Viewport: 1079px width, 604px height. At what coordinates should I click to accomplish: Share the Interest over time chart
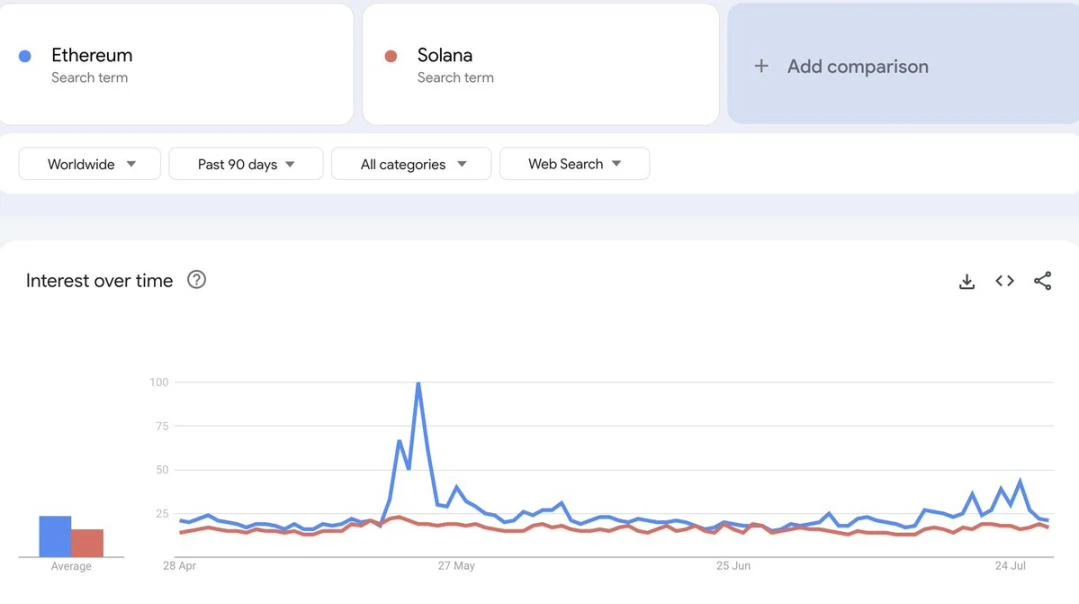pos(1042,281)
